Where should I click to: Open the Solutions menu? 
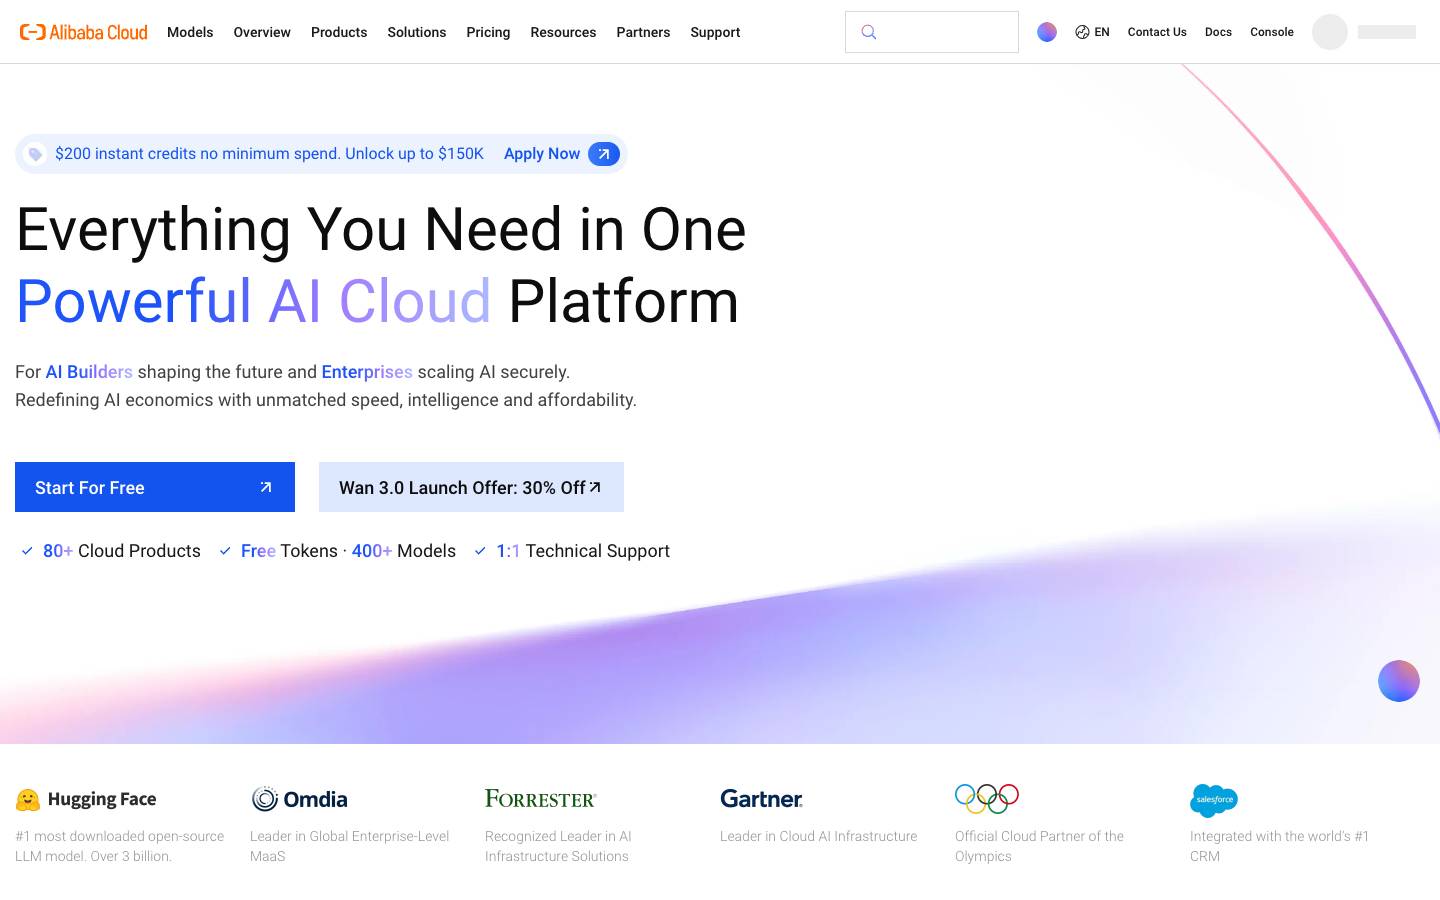417,32
